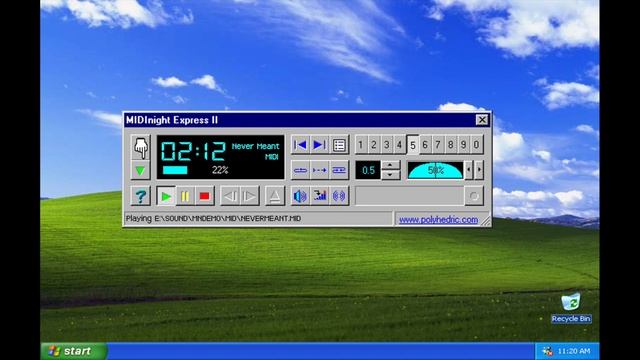The image size is (640, 360).
Task: Select the active preset button 5
Action: 413,145
